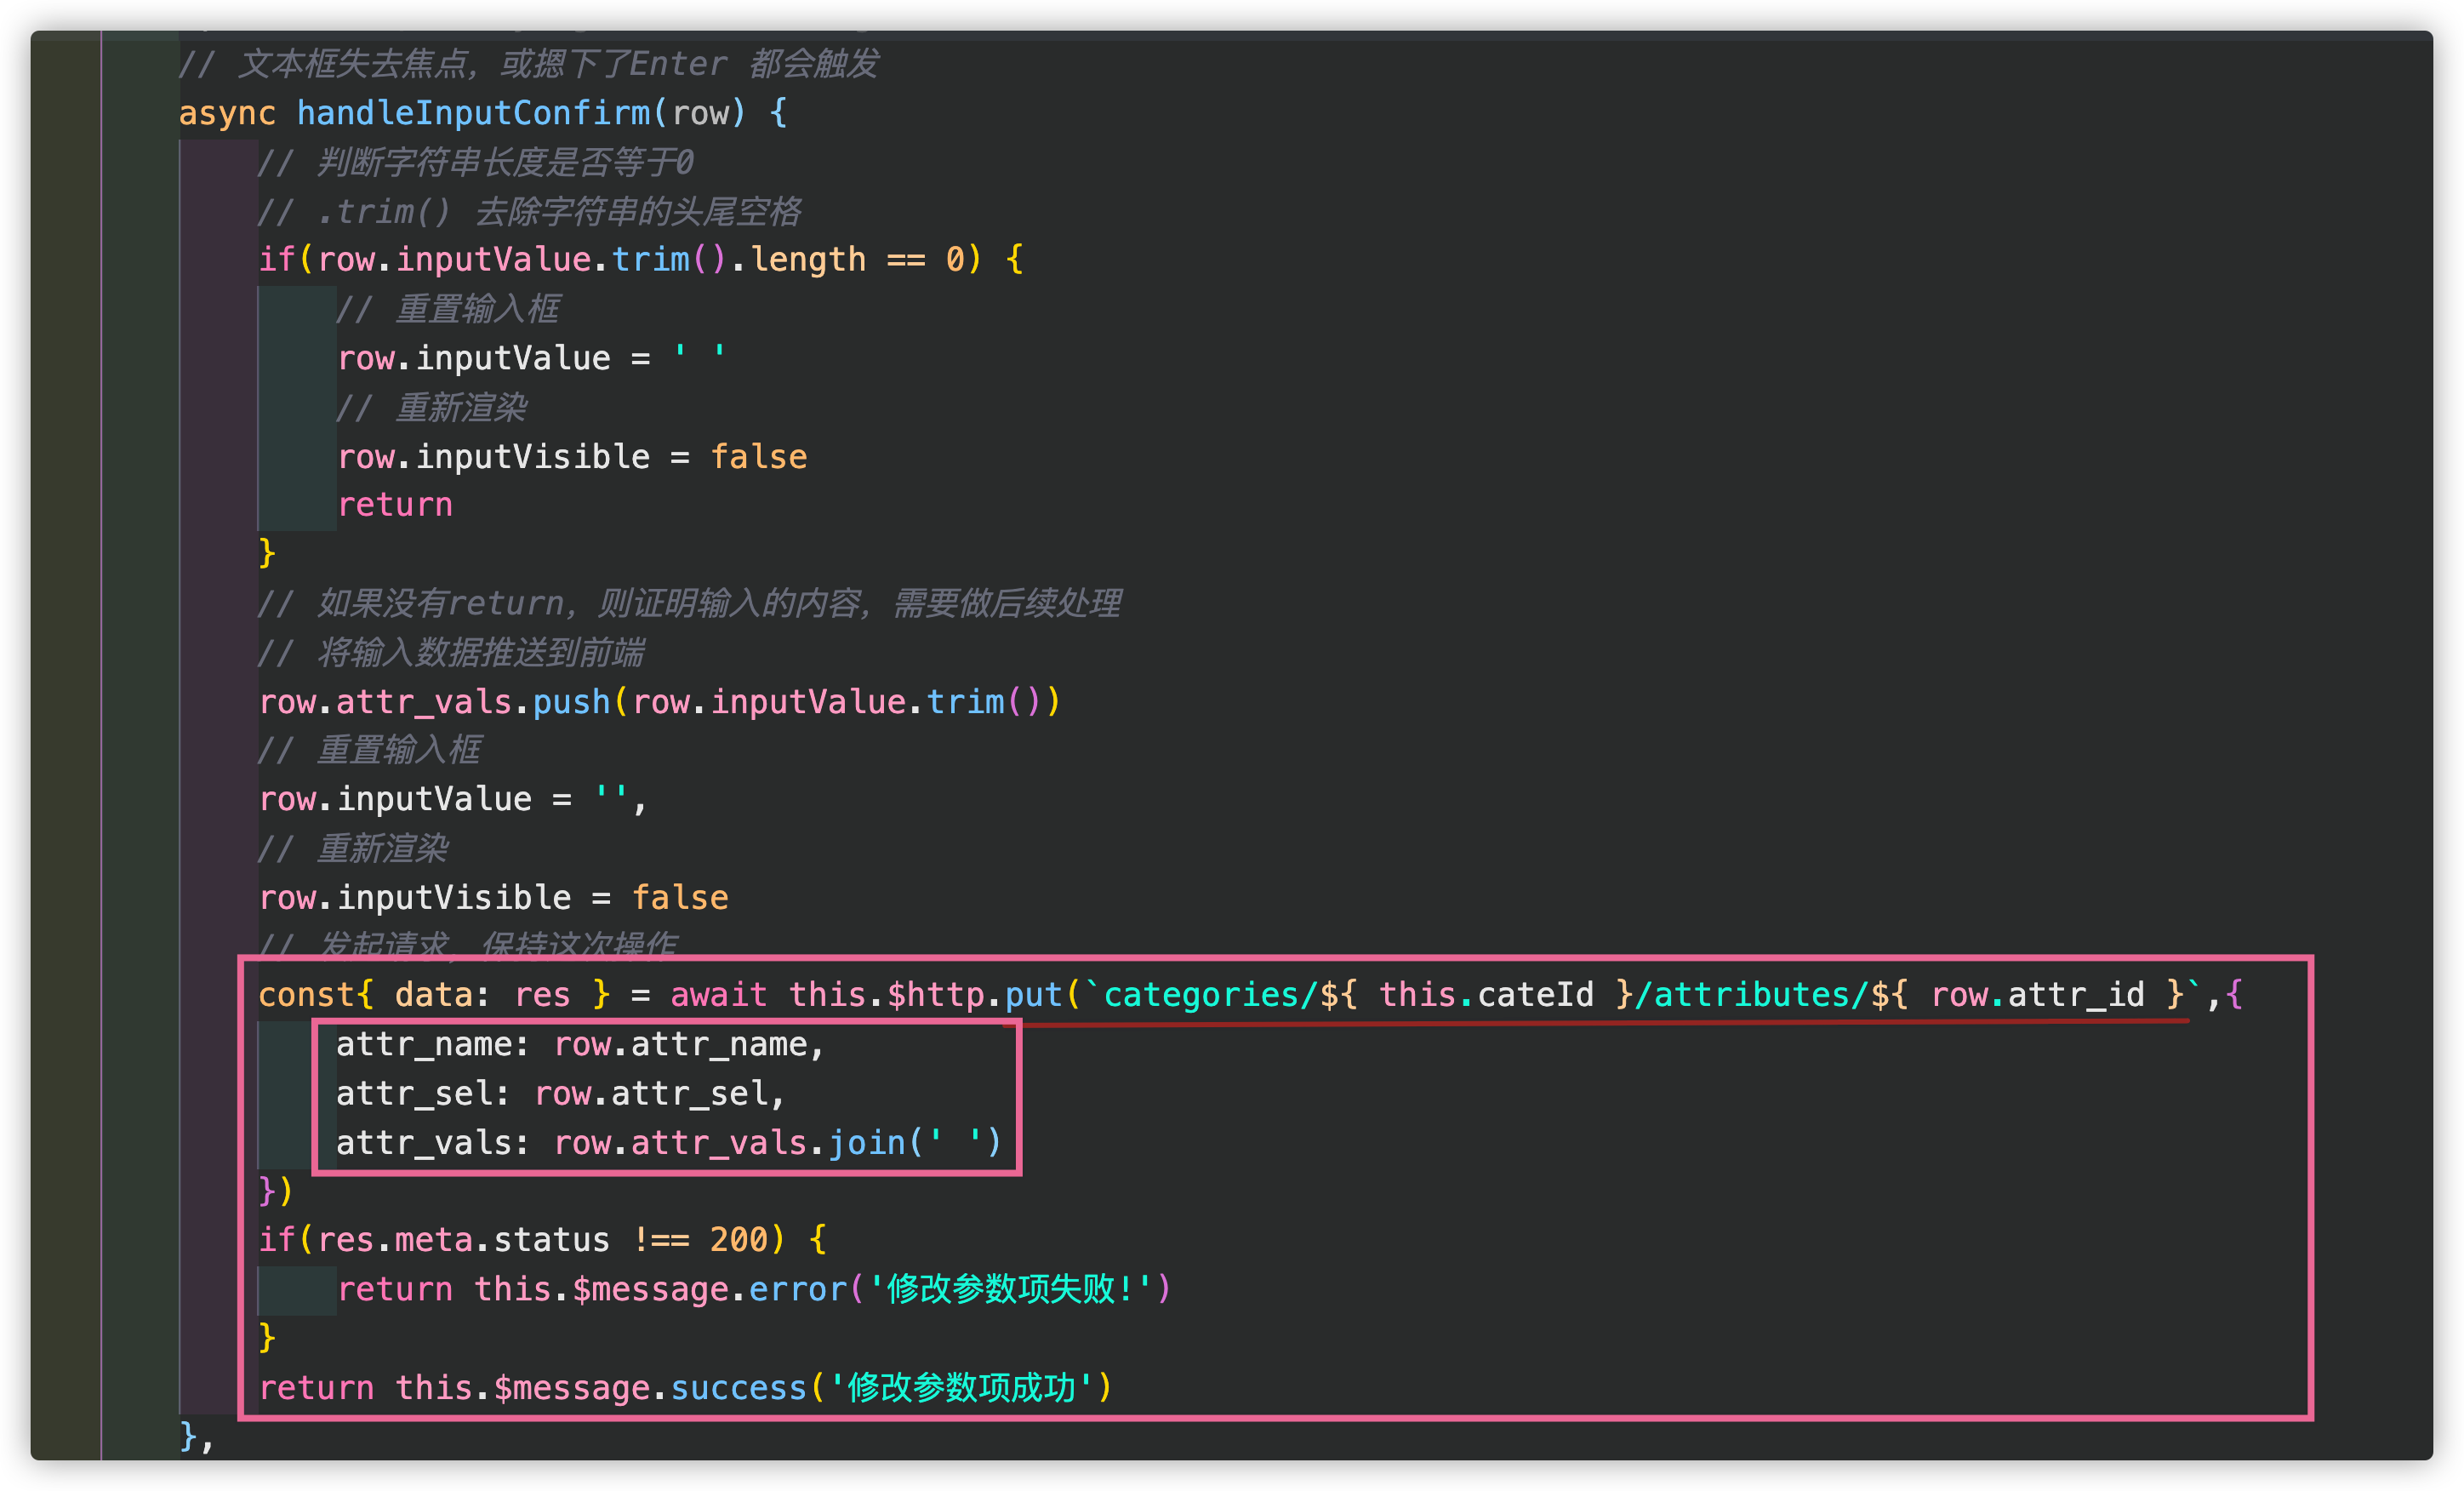Click the attr_name: row.attr_name line
Viewport: 2464px width, 1491px height.
click(581, 1044)
